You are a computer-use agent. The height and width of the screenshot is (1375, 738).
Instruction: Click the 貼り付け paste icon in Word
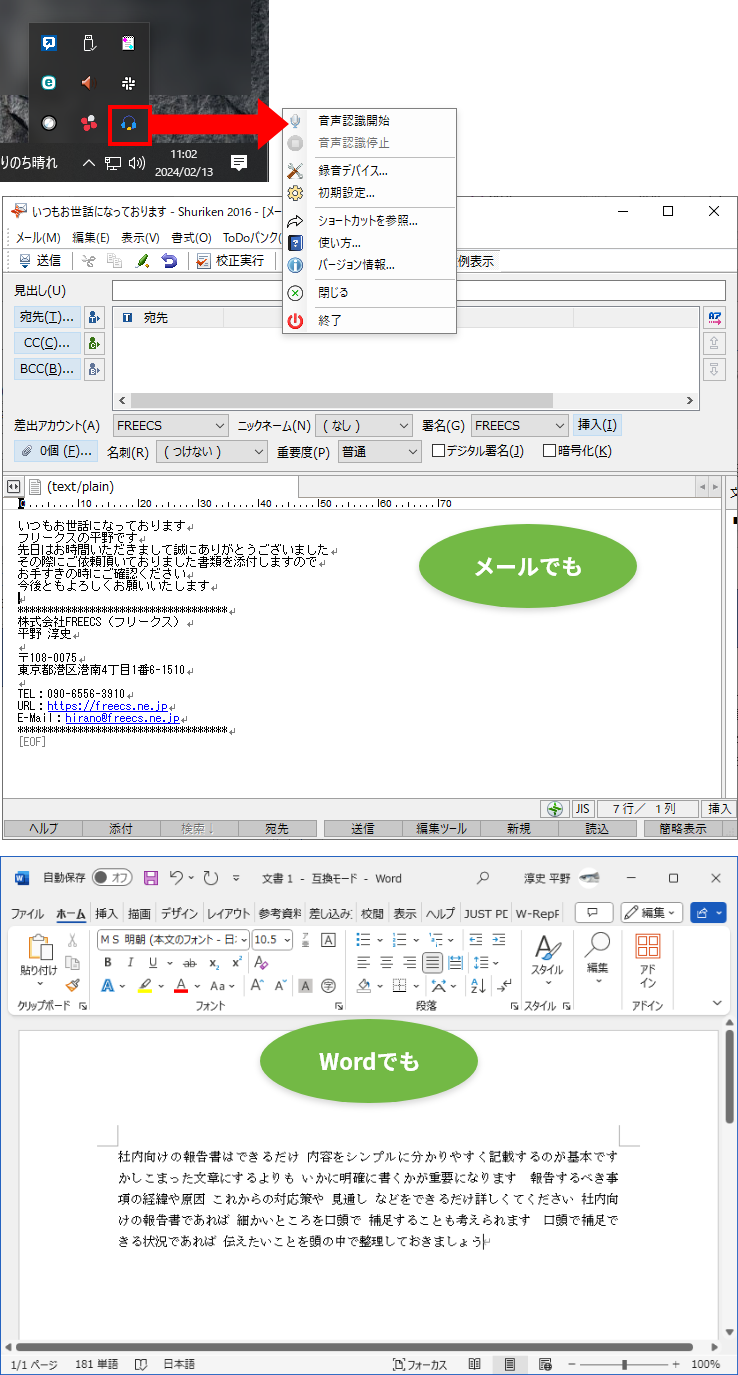click(40, 948)
